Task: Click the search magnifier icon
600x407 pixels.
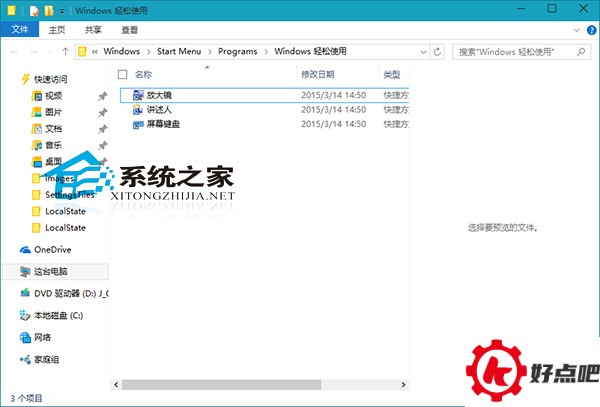Action: 581,51
